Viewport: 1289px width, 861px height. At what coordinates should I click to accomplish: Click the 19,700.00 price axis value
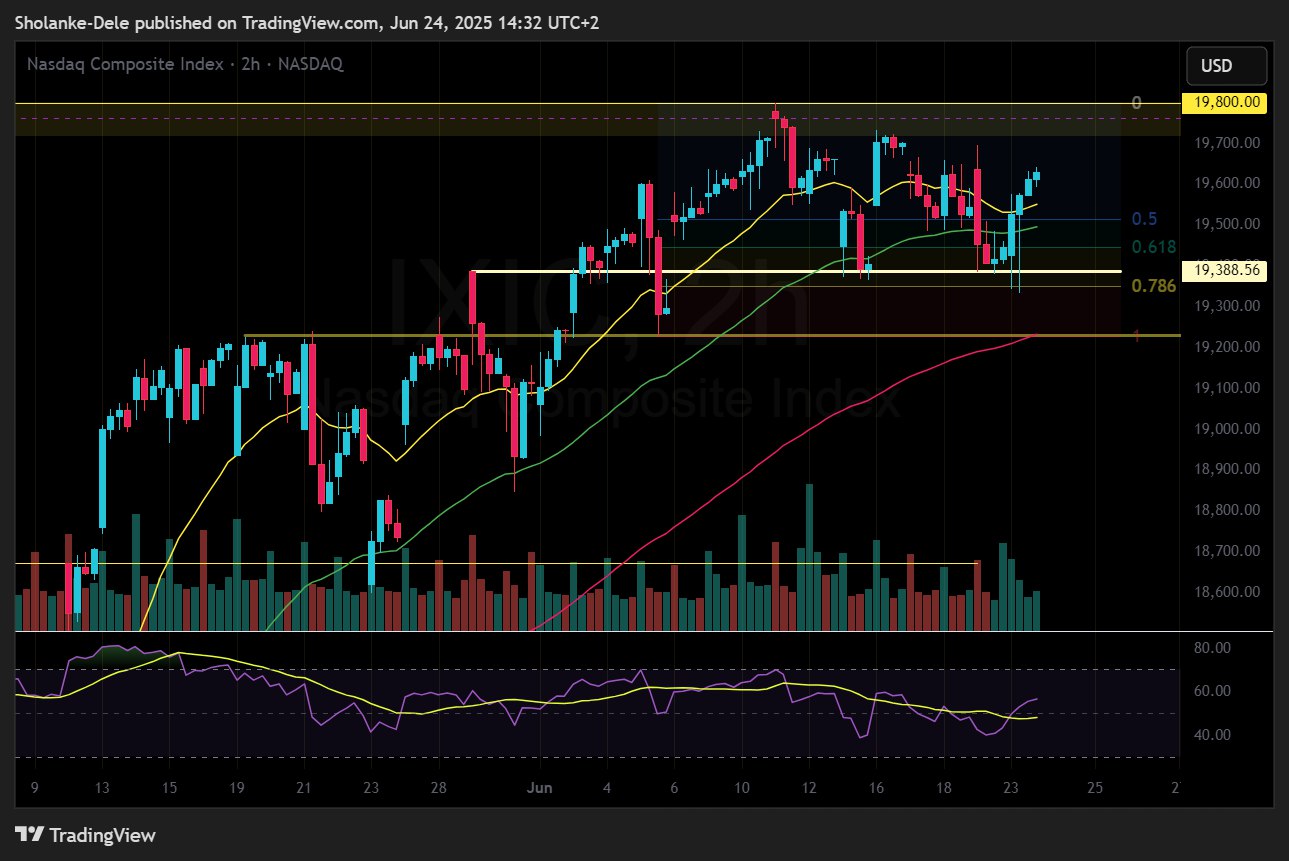1225,143
